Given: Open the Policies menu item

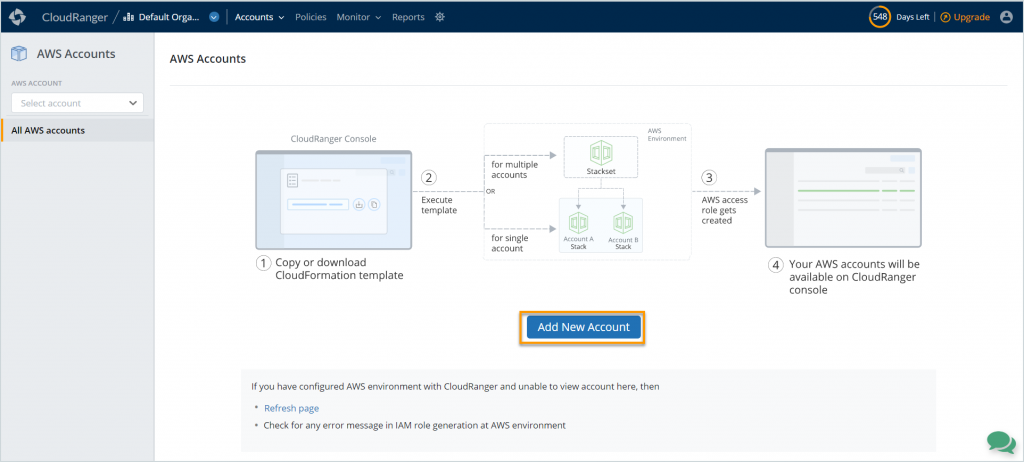Looking at the screenshot, I should pyautogui.click(x=311, y=17).
